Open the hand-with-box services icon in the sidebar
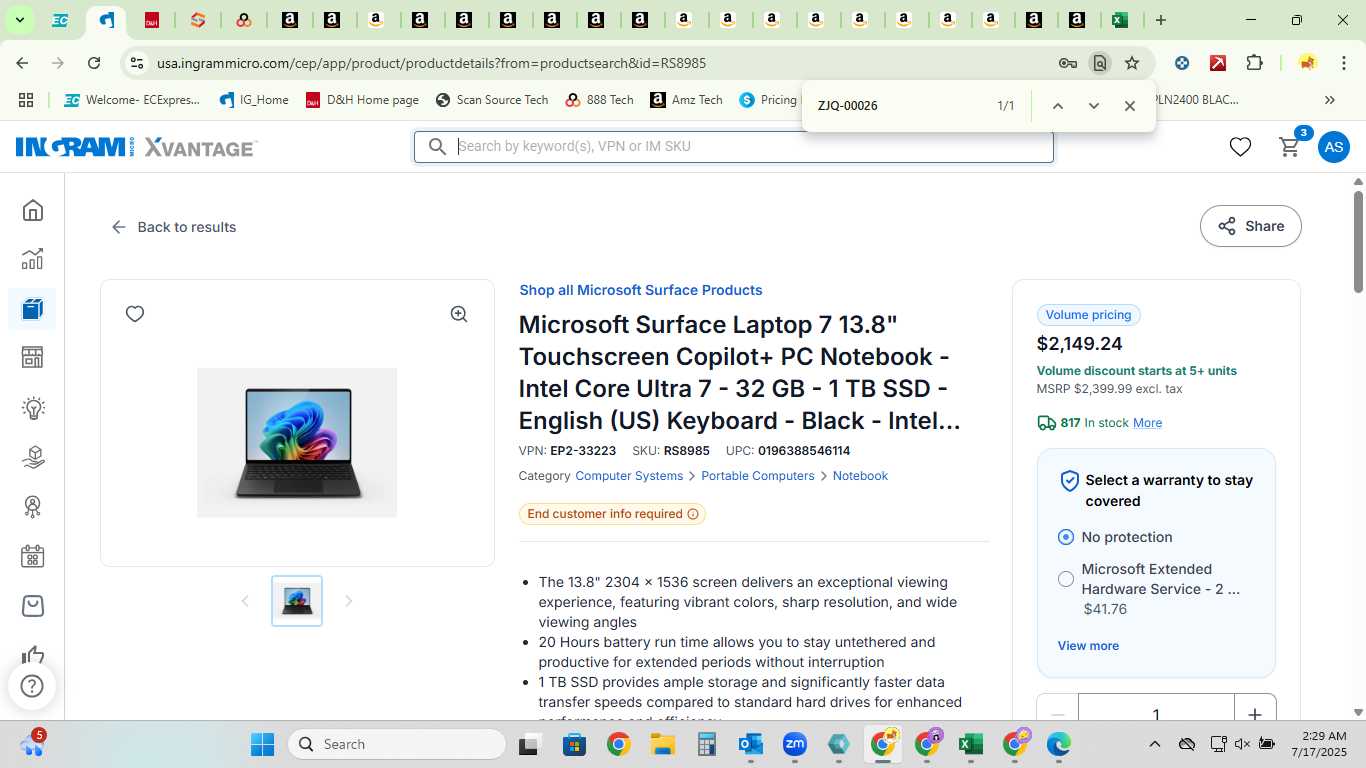This screenshot has height=768, width=1366. tap(33, 457)
